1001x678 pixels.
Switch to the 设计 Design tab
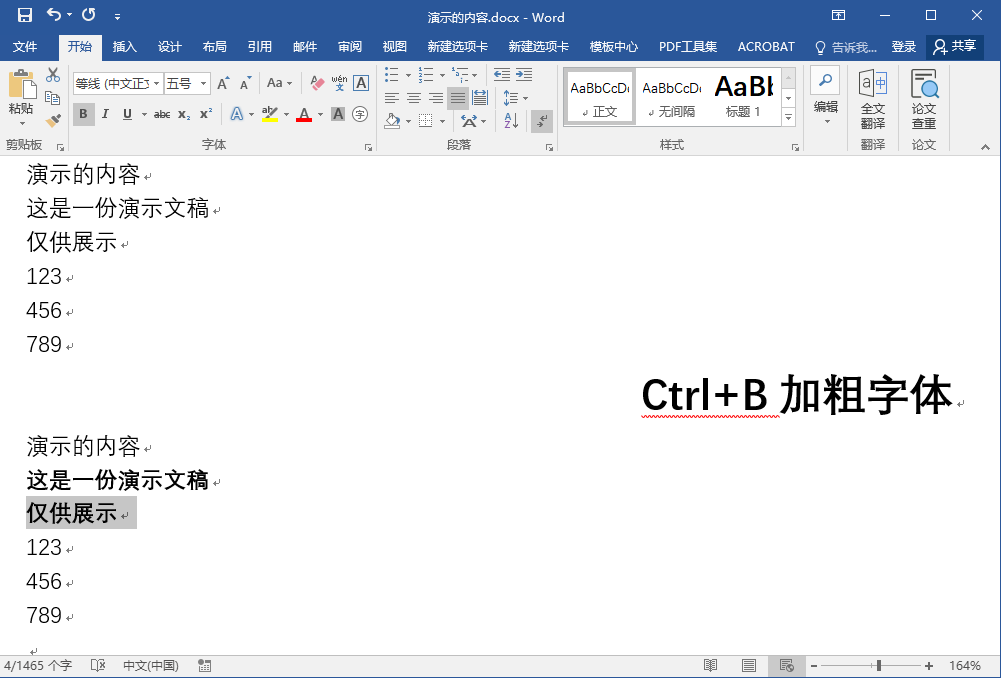(170, 47)
